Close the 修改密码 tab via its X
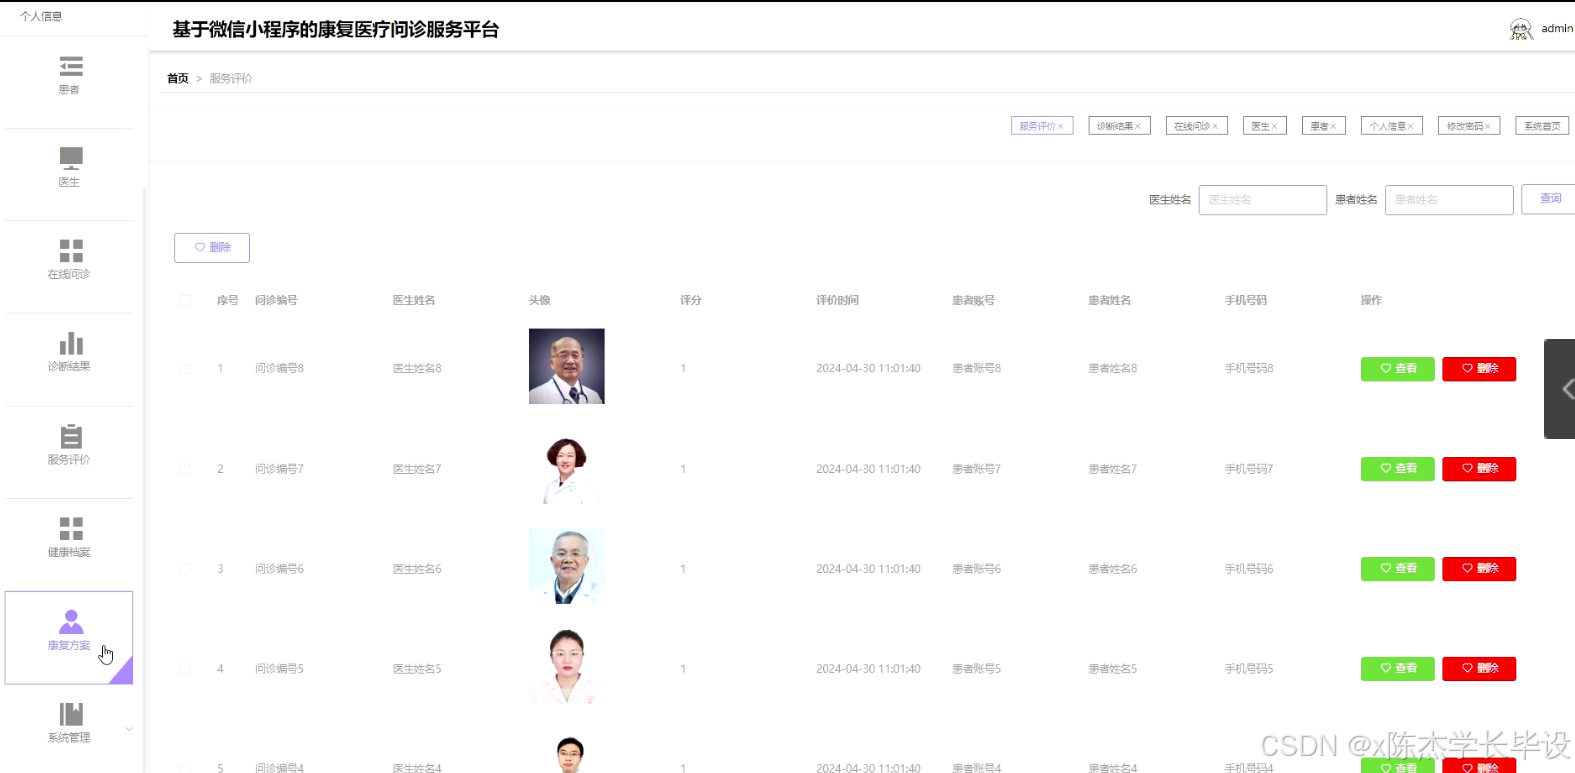1575x773 pixels. coord(1488,127)
